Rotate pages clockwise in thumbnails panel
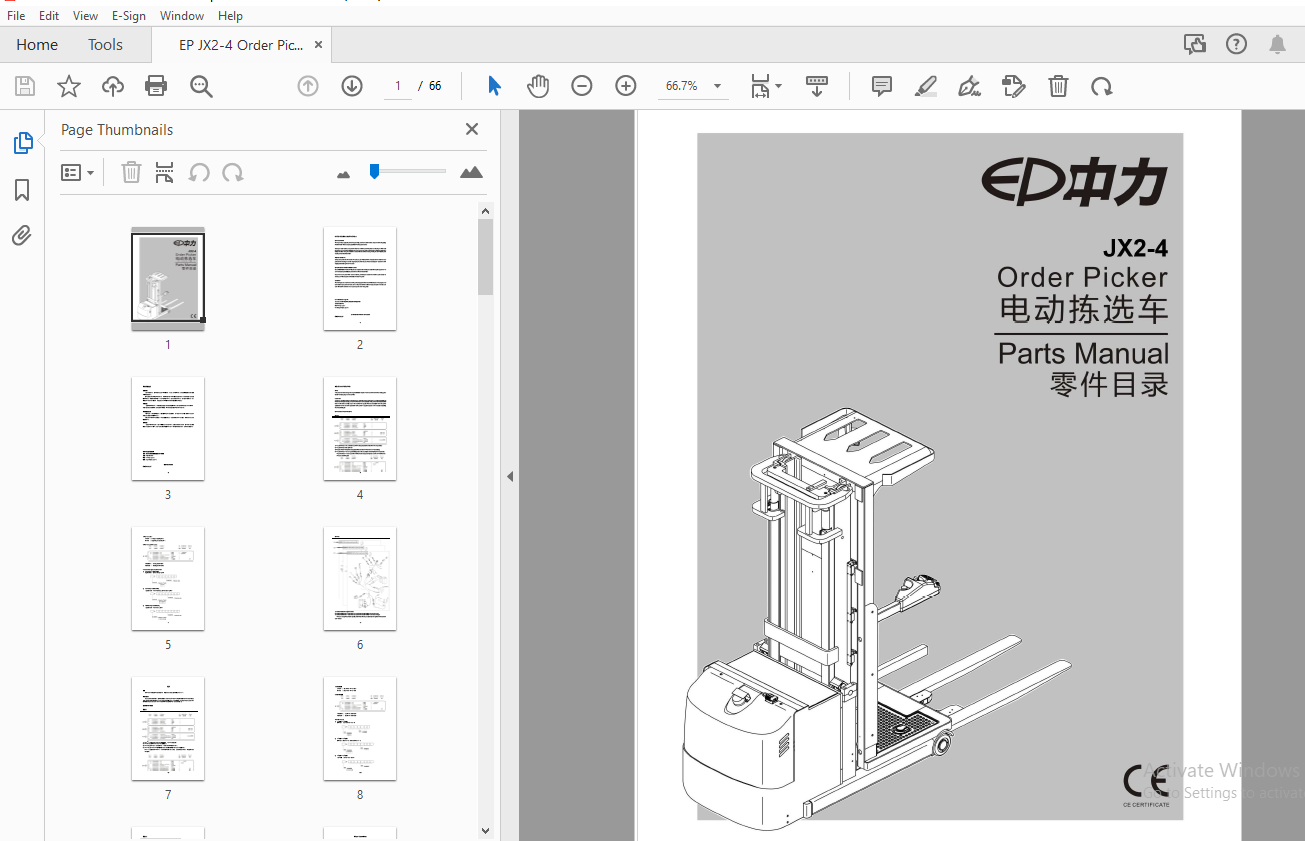This screenshot has width=1305, height=841. pyautogui.click(x=233, y=173)
